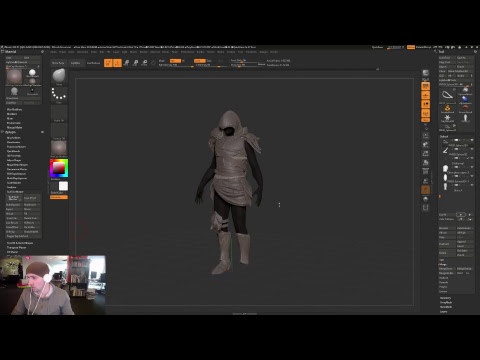Viewport: 480px width, 360px height.
Task: Click the Move canvas navigation button
Action: (x=426, y=144)
